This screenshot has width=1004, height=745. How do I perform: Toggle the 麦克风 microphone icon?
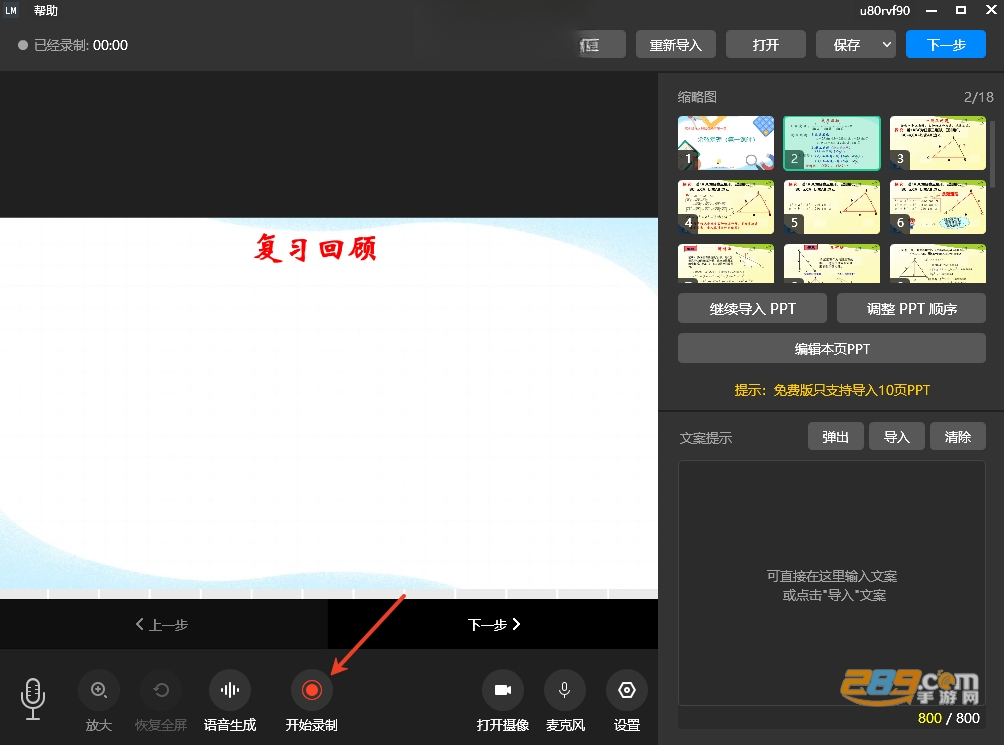coord(565,690)
